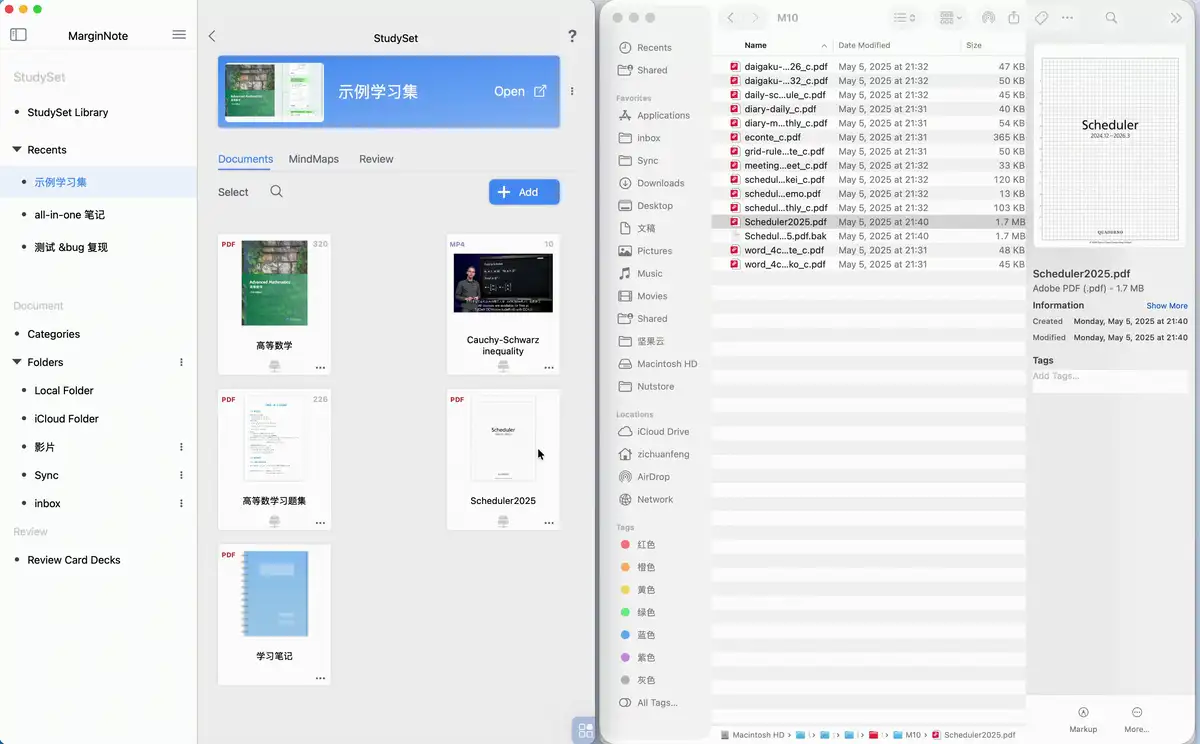This screenshot has height=744, width=1200.
Task: Click the Tags icon in Finder toolbar
Action: [x=1041, y=18]
